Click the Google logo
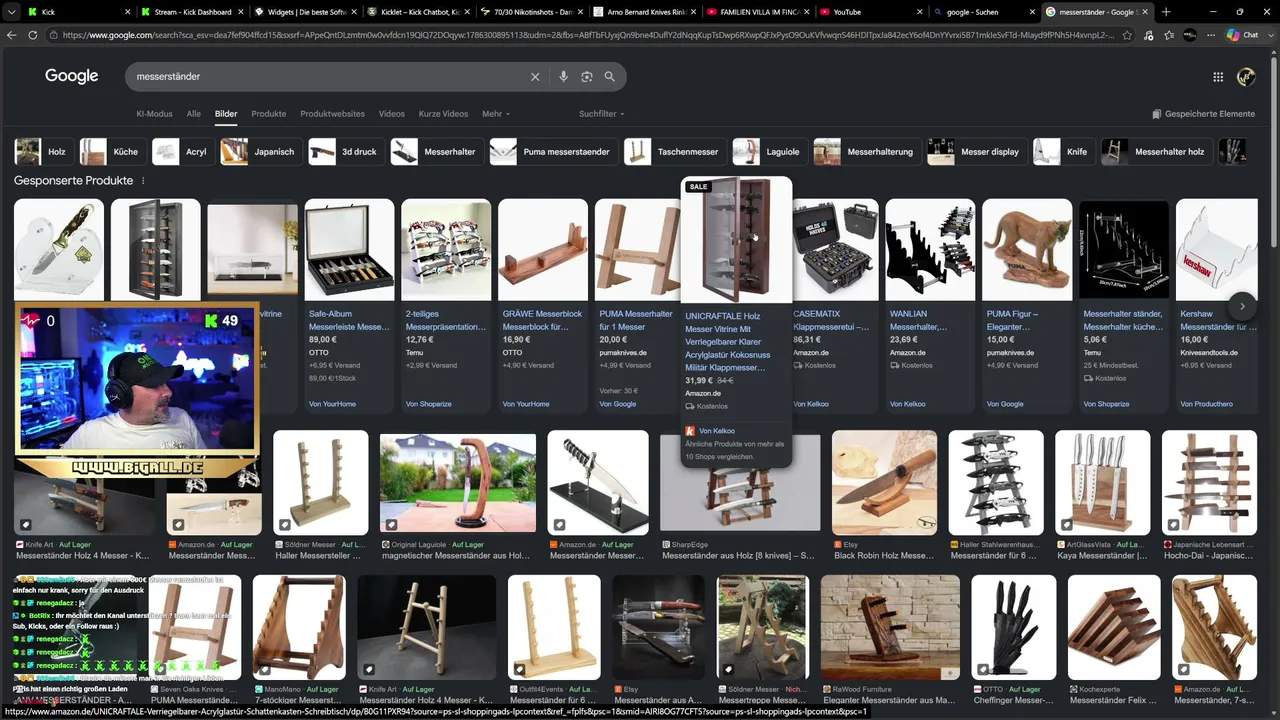Screen dimensions: 1280x720 coord(72,77)
